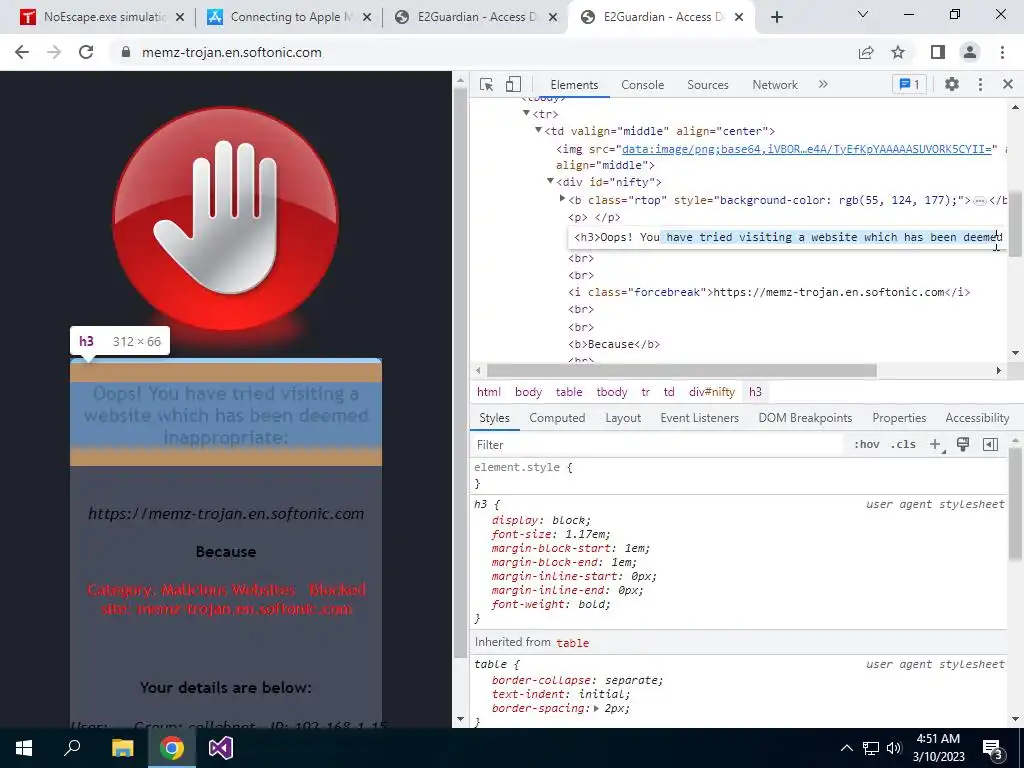Bookmark this page star icon
Image resolution: width=1024 pixels, height=768 pixels.
pyautogui.click(x=898, y=52)
